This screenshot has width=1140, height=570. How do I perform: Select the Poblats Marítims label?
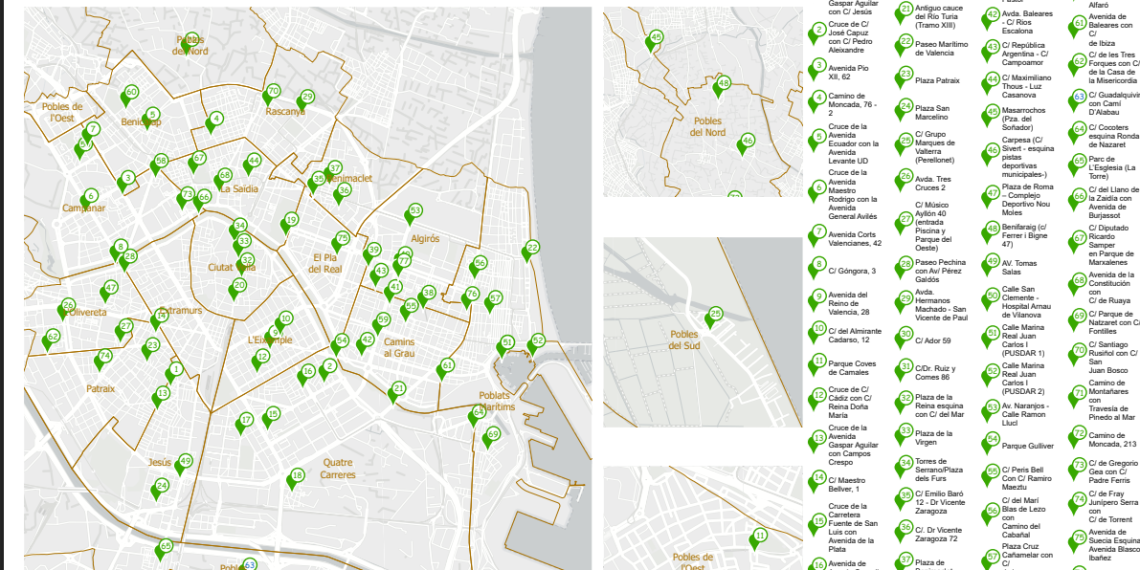click(x=497, y=401)
